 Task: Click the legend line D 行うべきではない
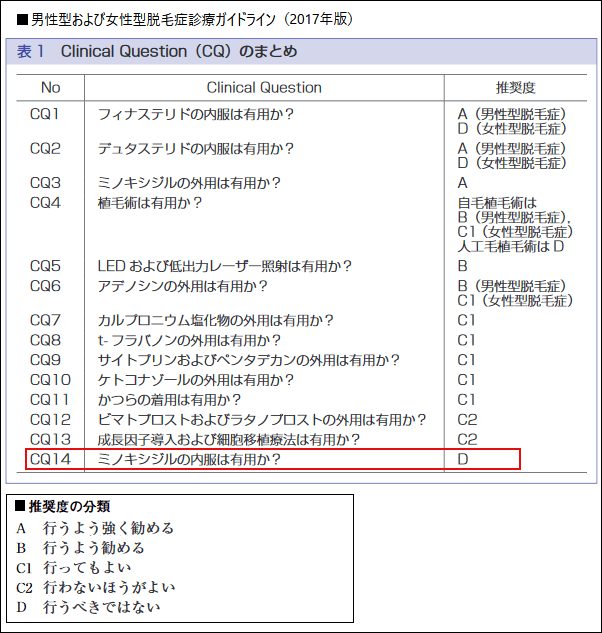pyautogui.click(x=88, y=607)
